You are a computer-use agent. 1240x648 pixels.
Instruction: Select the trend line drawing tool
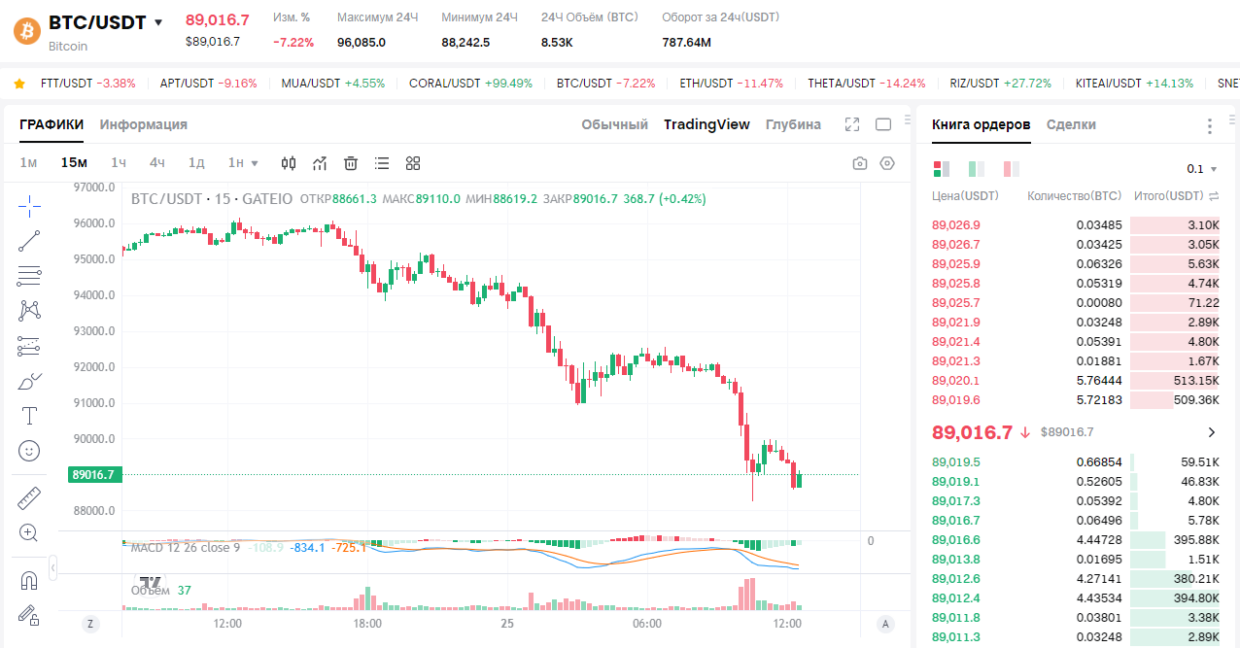(29, 240)
